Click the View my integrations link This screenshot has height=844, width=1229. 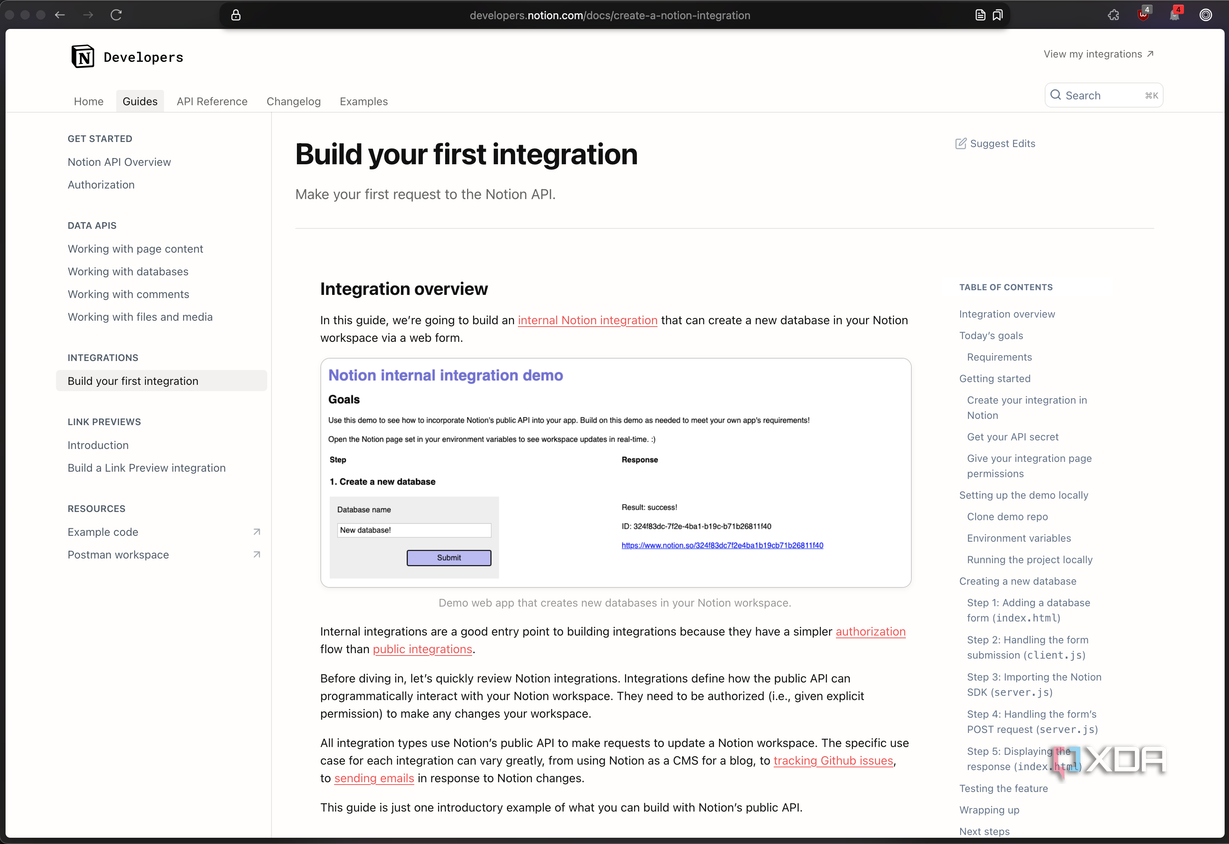[1098, 54]
